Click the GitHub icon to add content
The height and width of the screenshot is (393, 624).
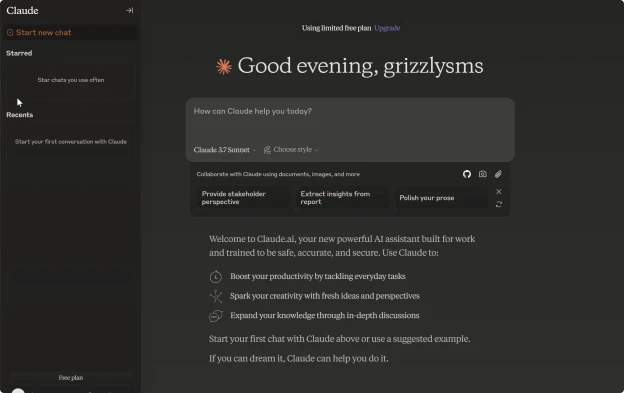coord(467,174)
